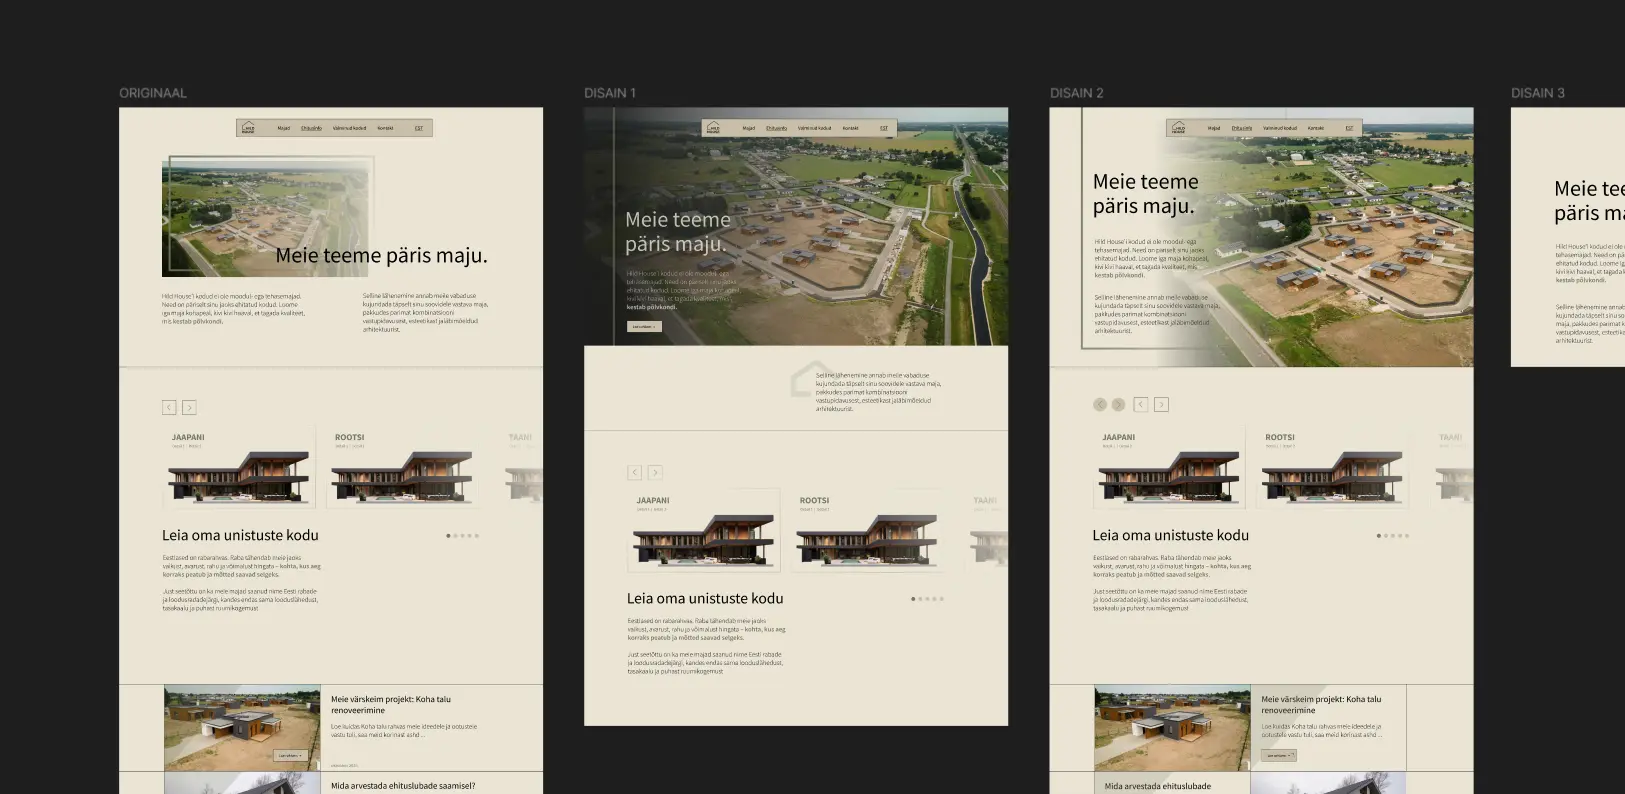1625x794 pixels.
Task: Select the first carousel dot in ORIGINAAL
Action: [448, 536]
